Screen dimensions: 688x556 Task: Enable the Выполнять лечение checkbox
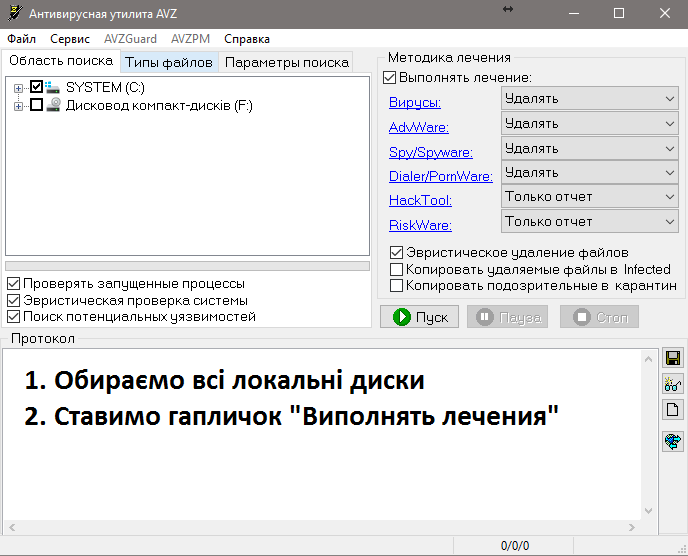click(x=390, y=77)
